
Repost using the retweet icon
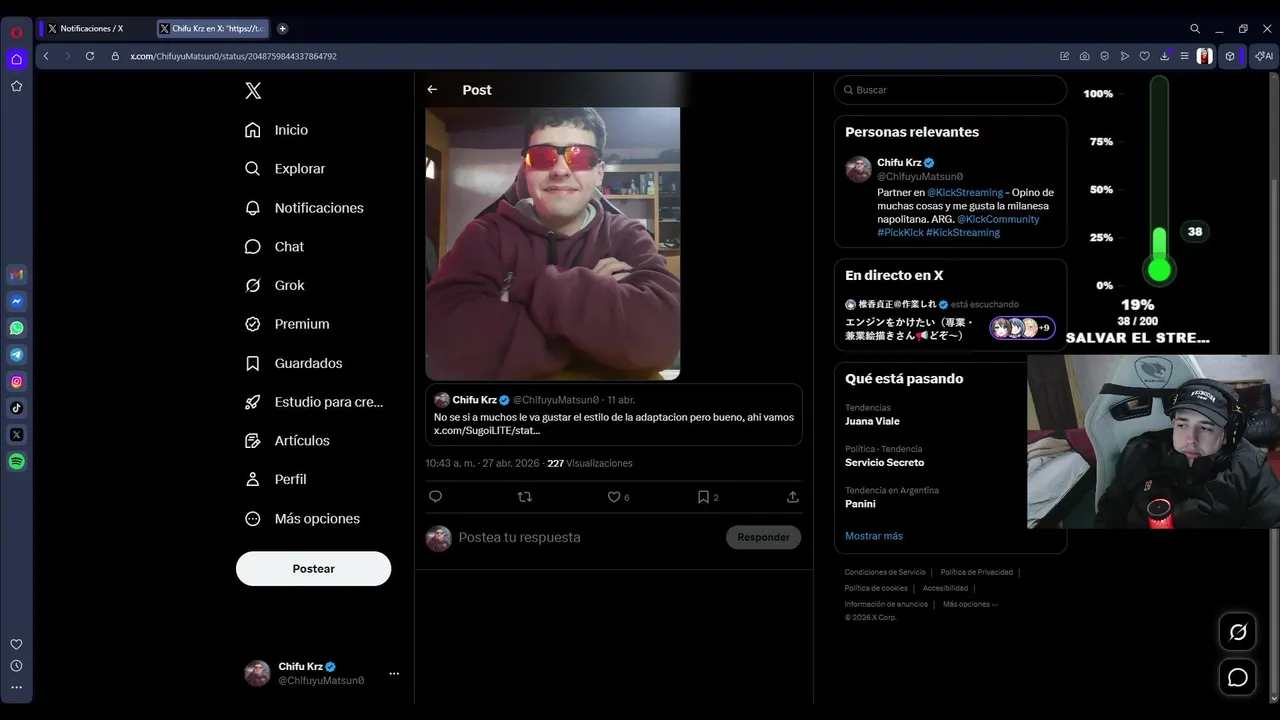pyautogui.click(x=525, y=497)
